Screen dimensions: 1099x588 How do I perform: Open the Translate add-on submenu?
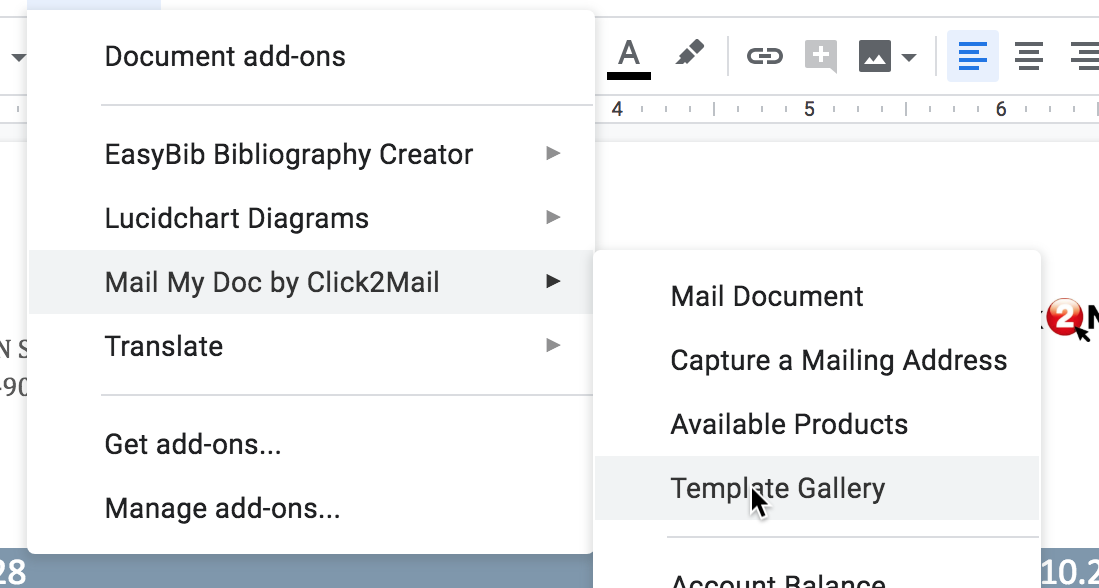point(311,346)
